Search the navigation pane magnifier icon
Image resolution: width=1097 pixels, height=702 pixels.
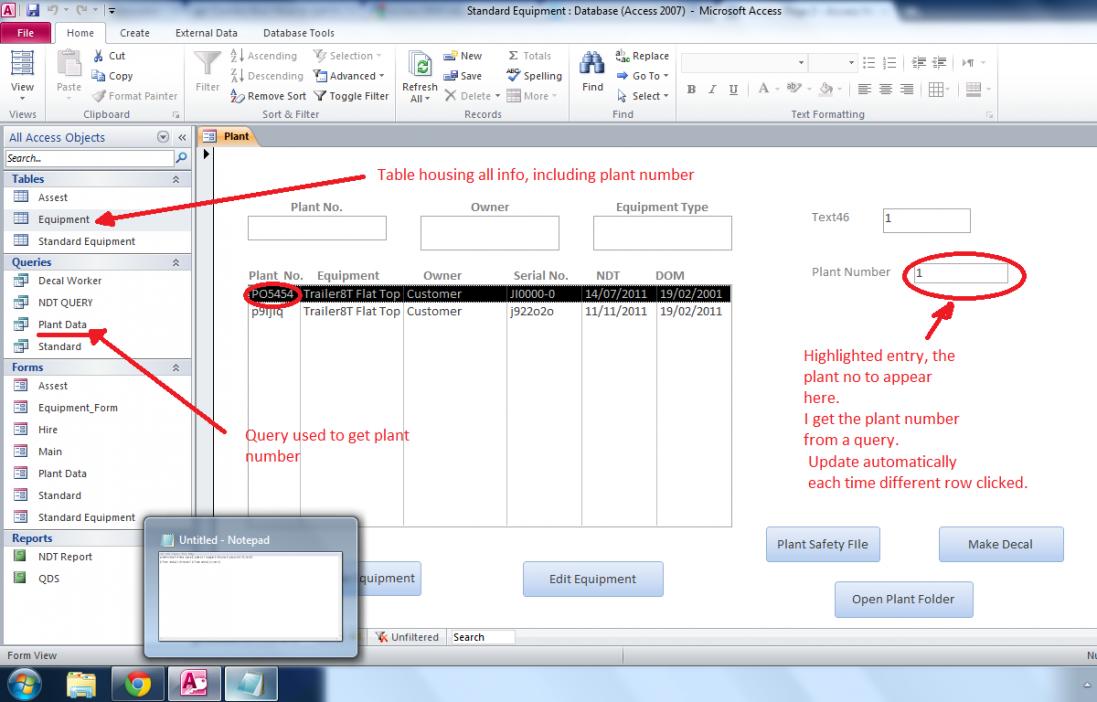(181, 158)
